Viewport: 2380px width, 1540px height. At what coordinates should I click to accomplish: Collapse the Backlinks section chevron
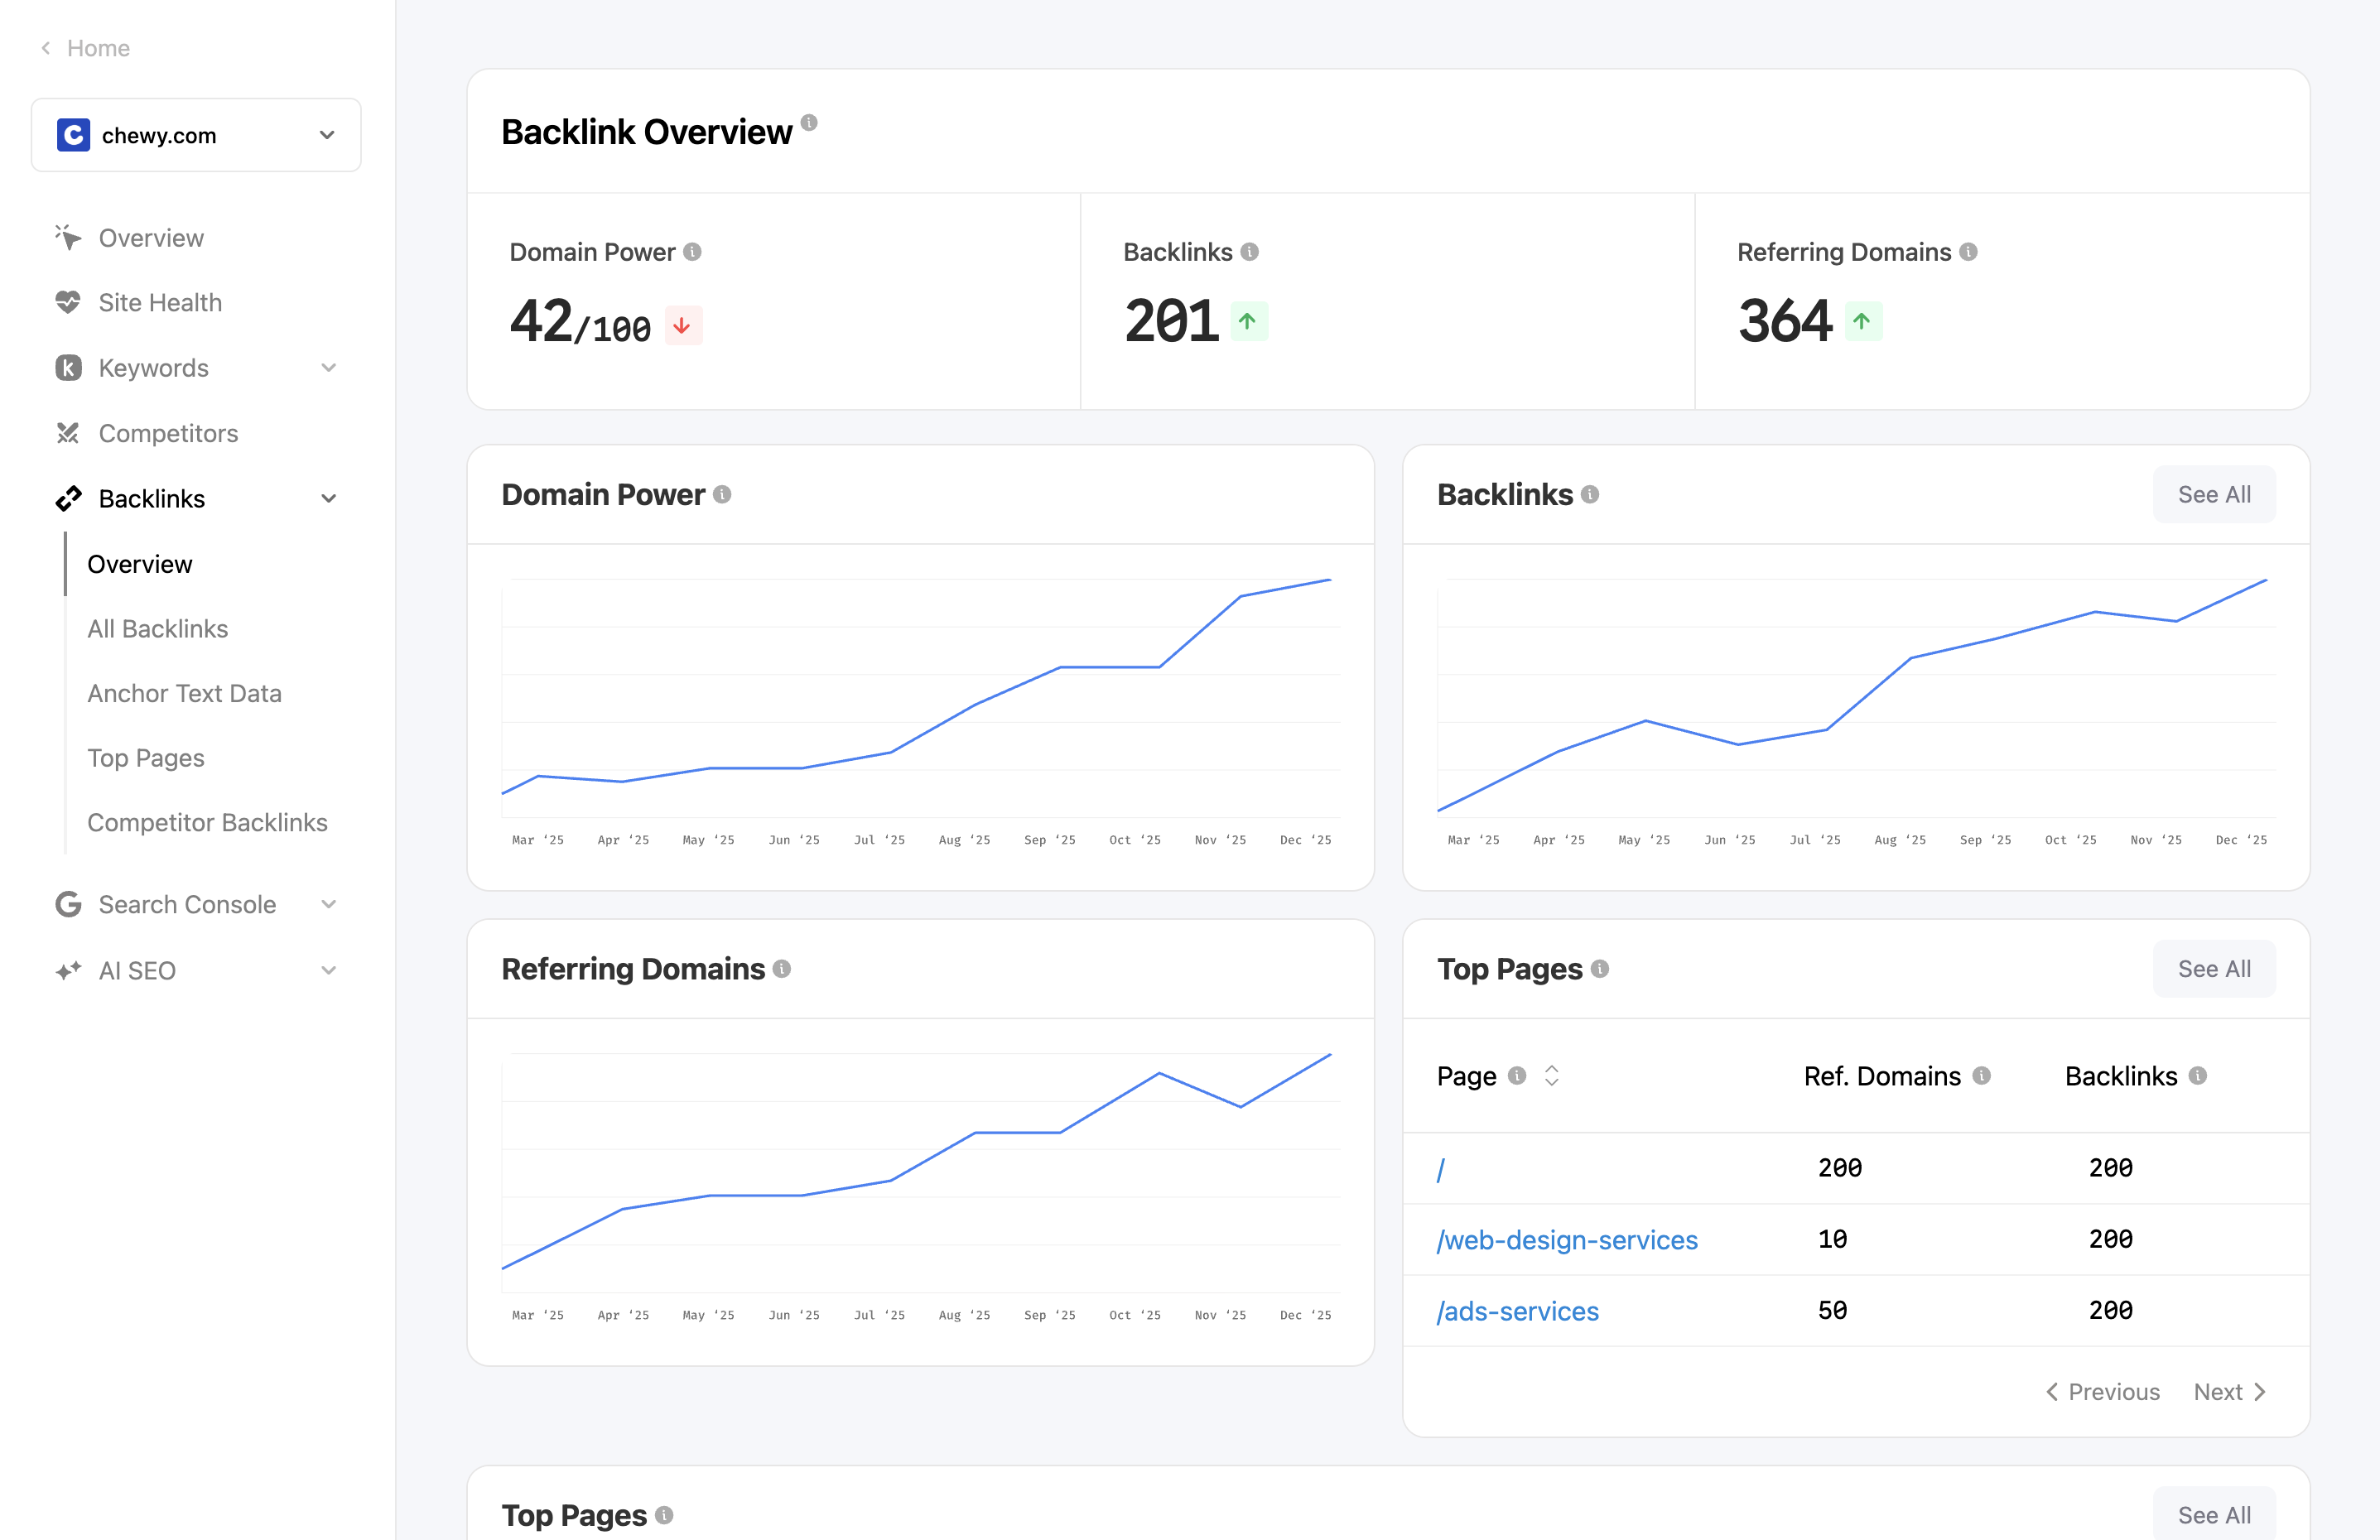[328, 498]
